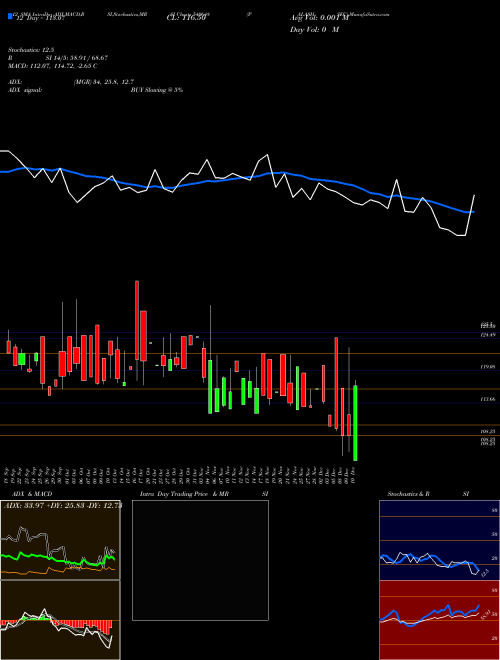500x660 pixels.
Task: Click the 'Day Vol: 0 M' readout
Action: pos(314,30)
